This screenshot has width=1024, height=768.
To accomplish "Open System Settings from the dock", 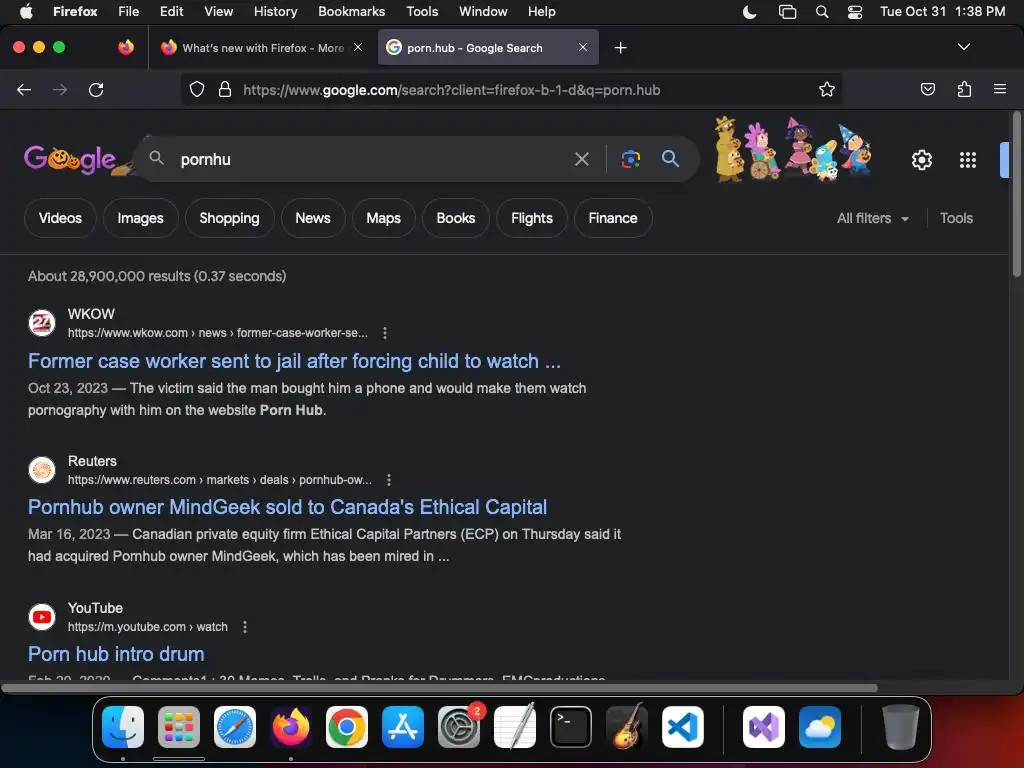I will (x=458, y=727).
